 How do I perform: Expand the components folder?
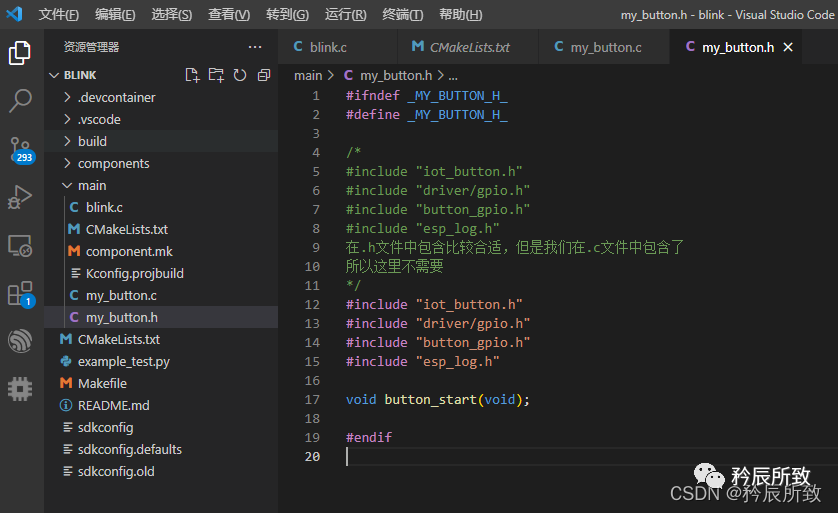click(113, 163)
